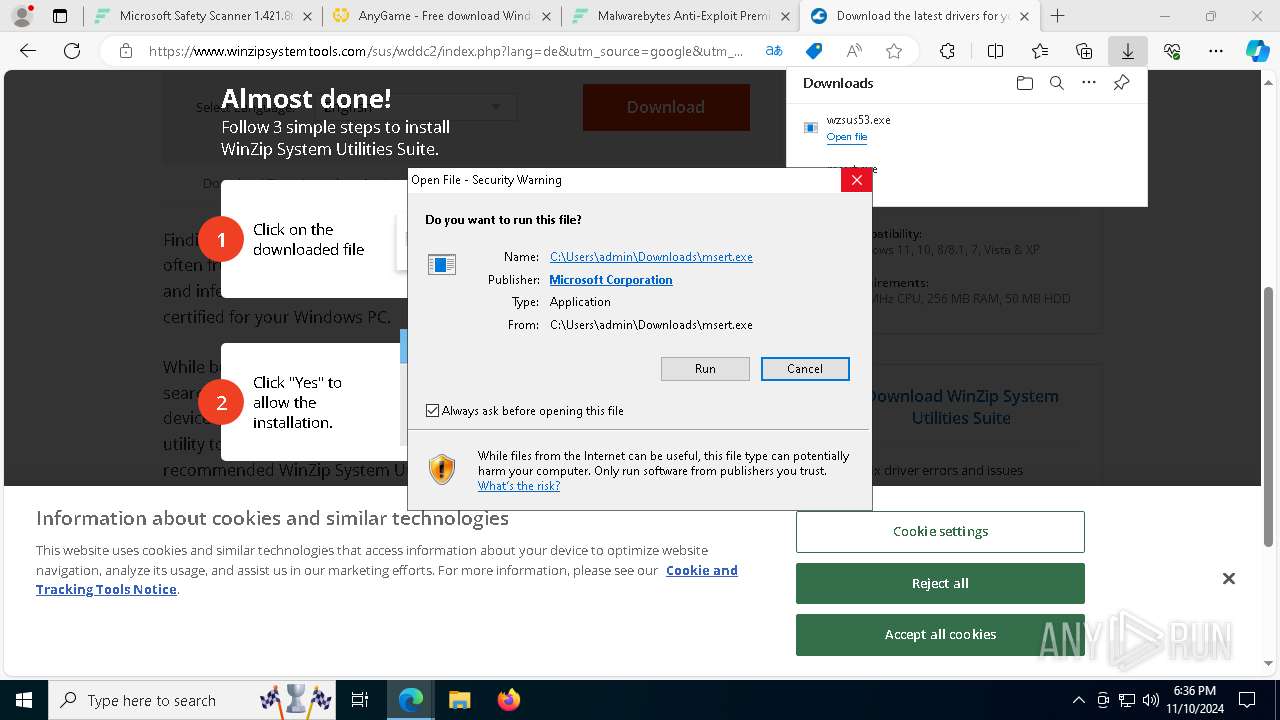Open the Extensions puzzle icon

pyautogui.click(x=947, y=51)
